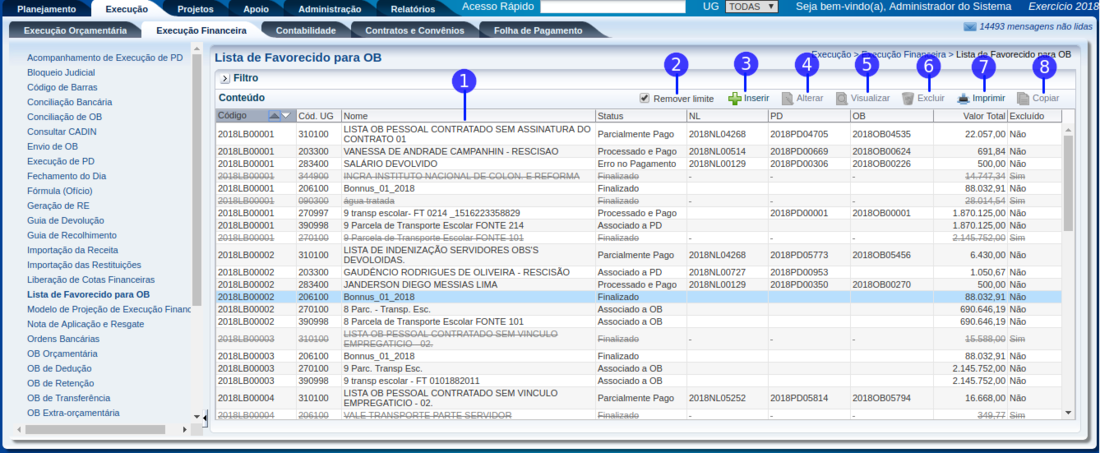Click the Imprimir printer icon
Screen dimensions: 1100x453
pos(964,99)
